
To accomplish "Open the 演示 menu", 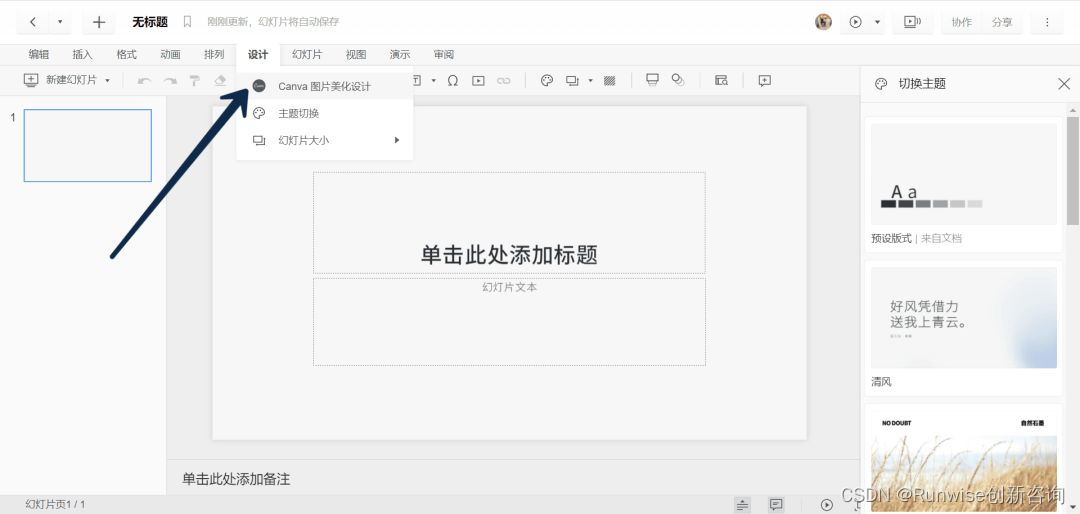I will [x=399, y=54].
